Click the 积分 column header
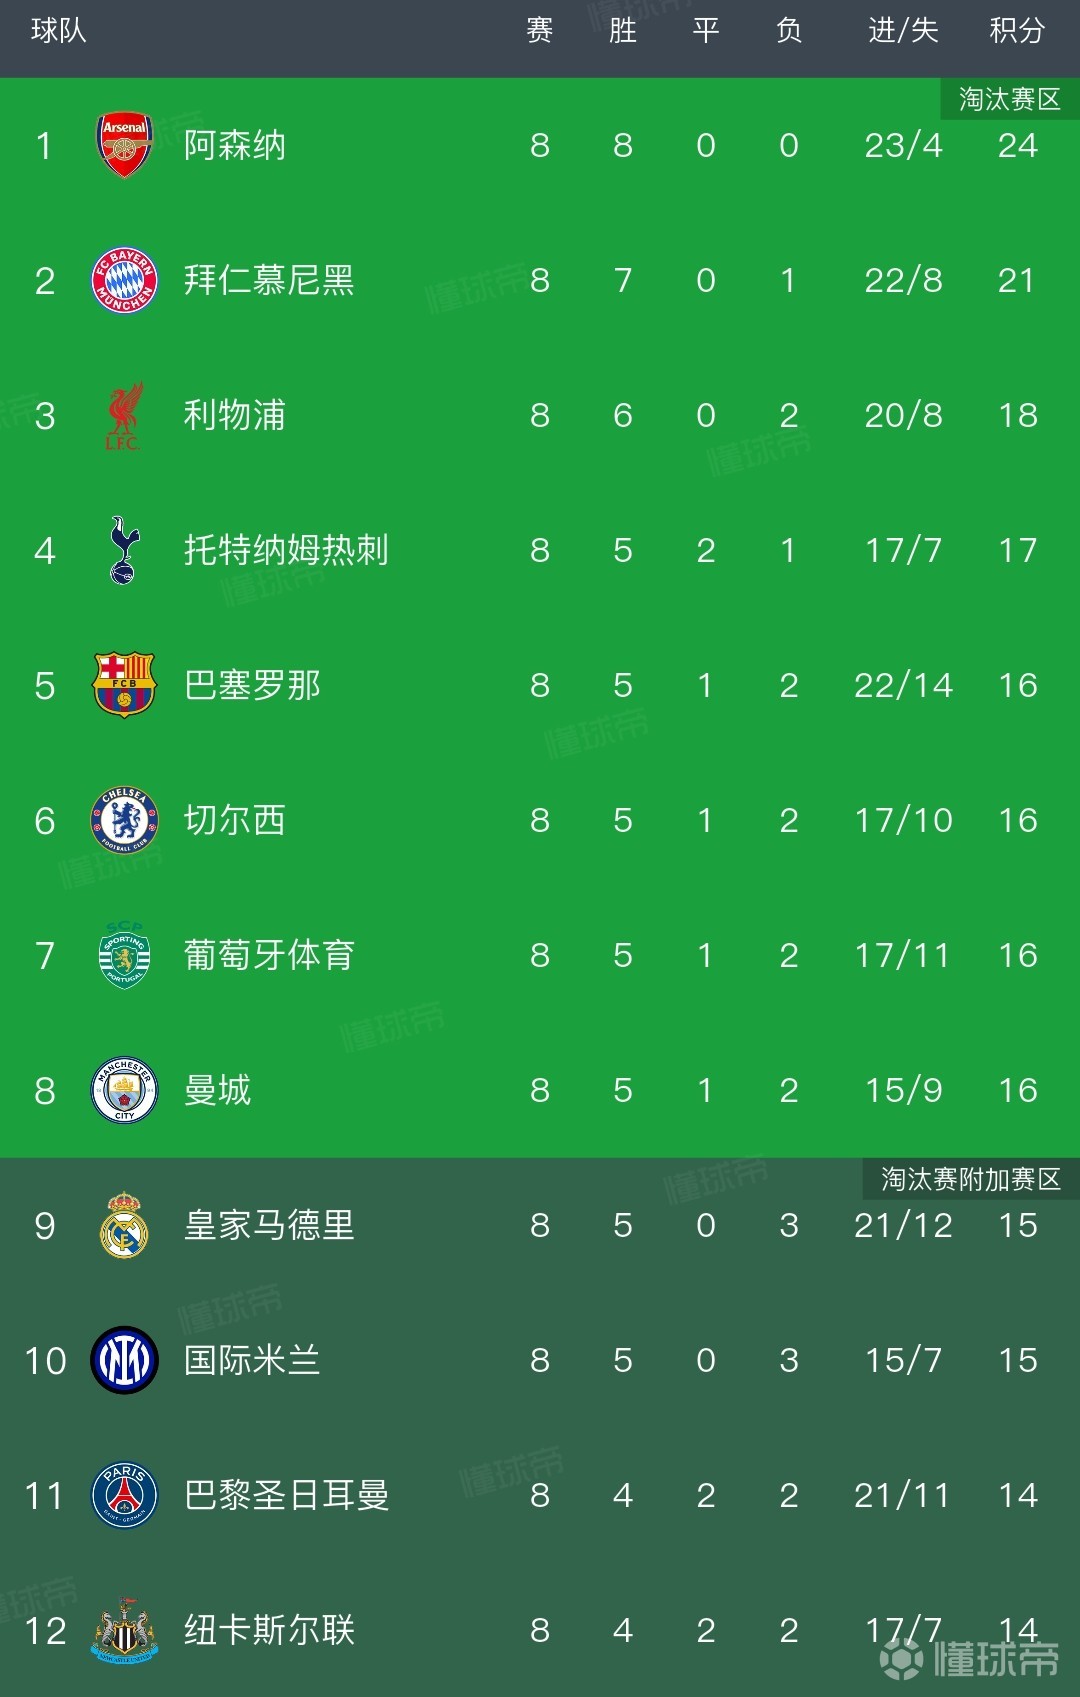Viewport: 1080px width, 1697px height. [x=1017, y=31]
